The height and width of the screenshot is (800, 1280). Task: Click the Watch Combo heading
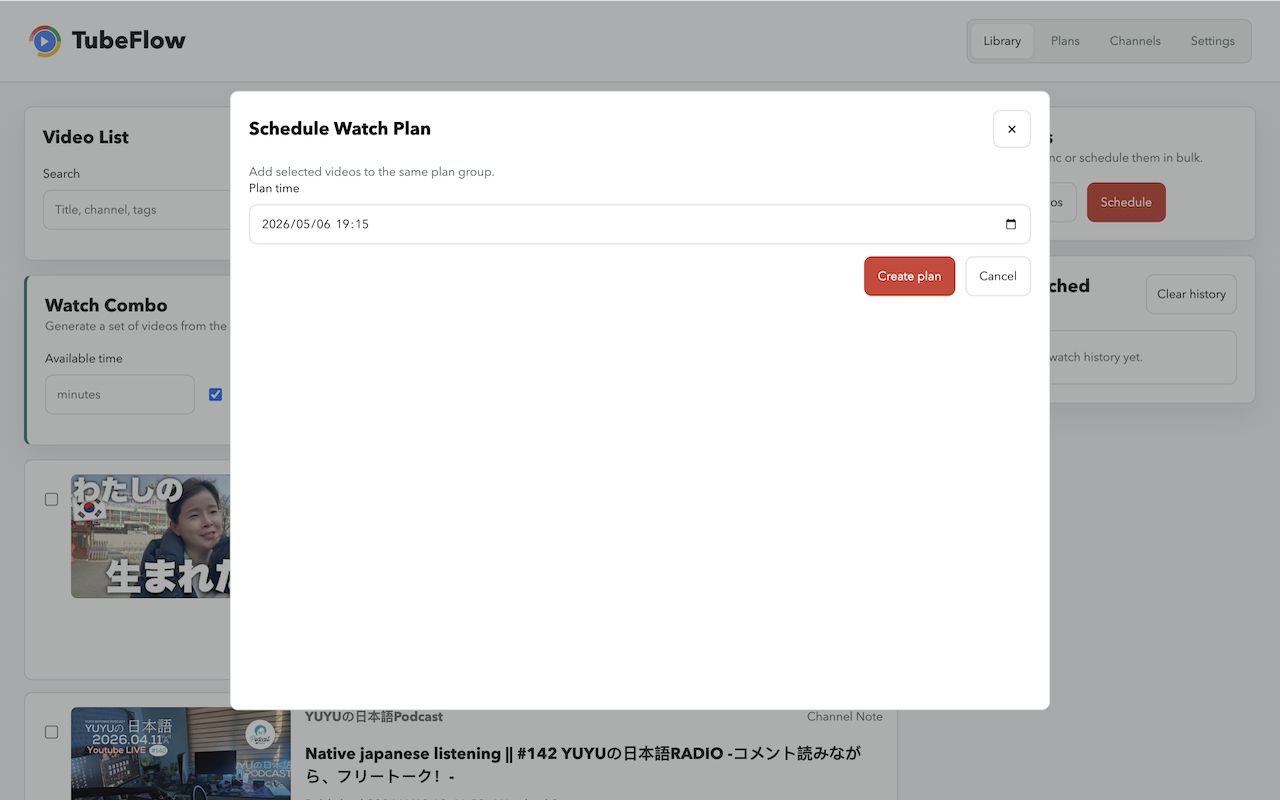point(106,305)
